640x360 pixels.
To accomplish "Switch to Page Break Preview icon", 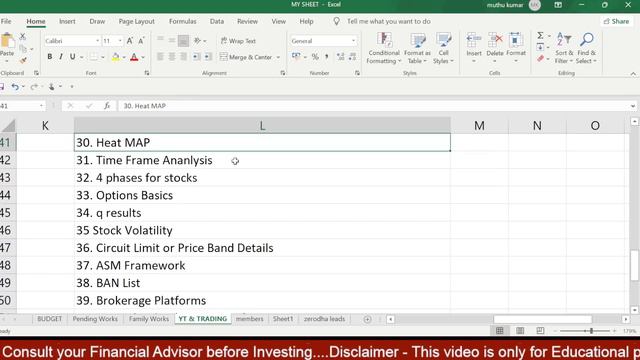I will [x=540, y=331].
